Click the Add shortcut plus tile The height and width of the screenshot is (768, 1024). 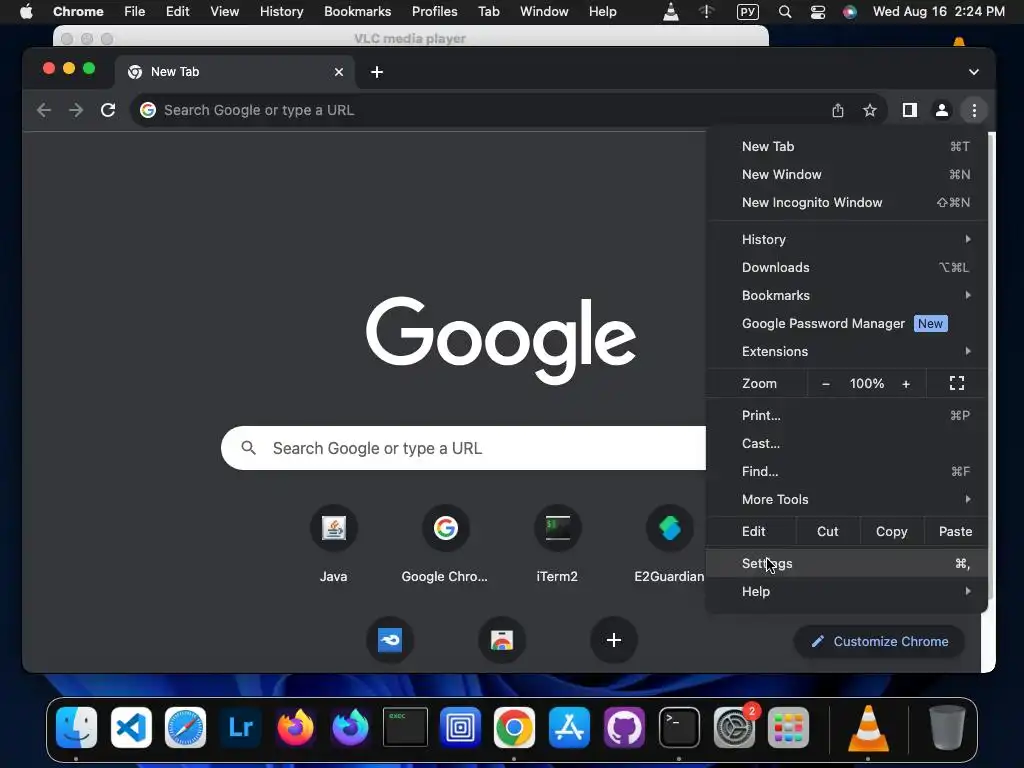(x=613, y=640)
